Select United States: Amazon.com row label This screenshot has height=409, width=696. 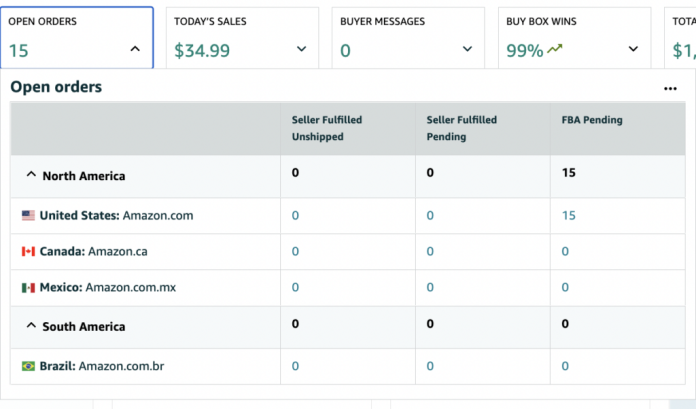click(x=116, y=215)
